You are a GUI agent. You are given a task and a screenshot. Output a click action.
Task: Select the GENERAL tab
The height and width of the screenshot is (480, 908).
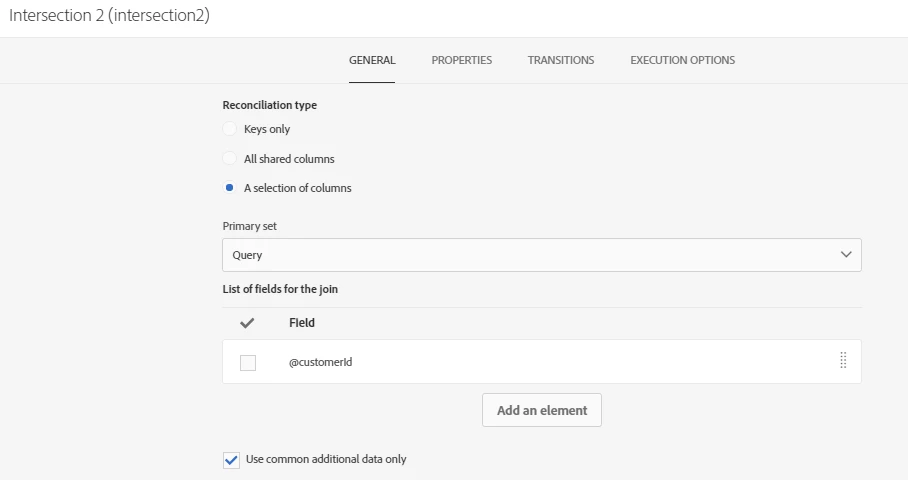coord(372,60)
